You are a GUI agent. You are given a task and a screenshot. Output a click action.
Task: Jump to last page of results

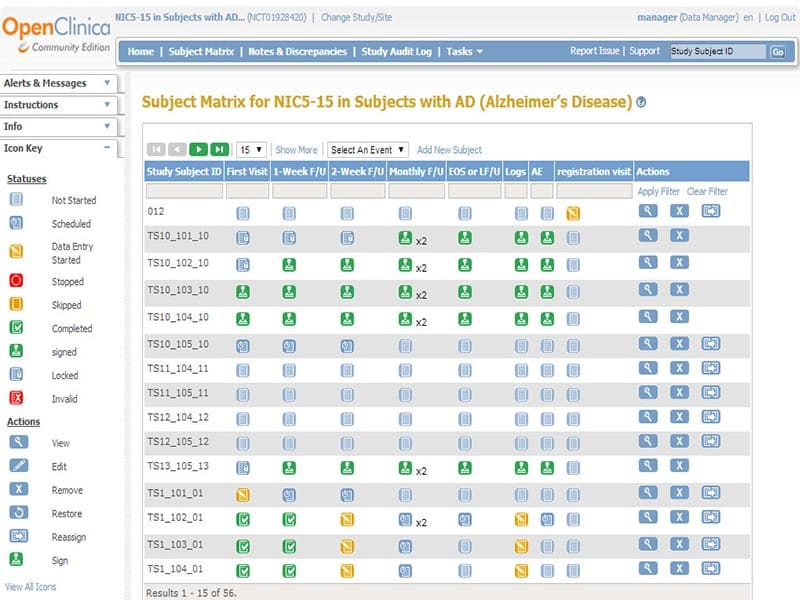pos(219,149)
